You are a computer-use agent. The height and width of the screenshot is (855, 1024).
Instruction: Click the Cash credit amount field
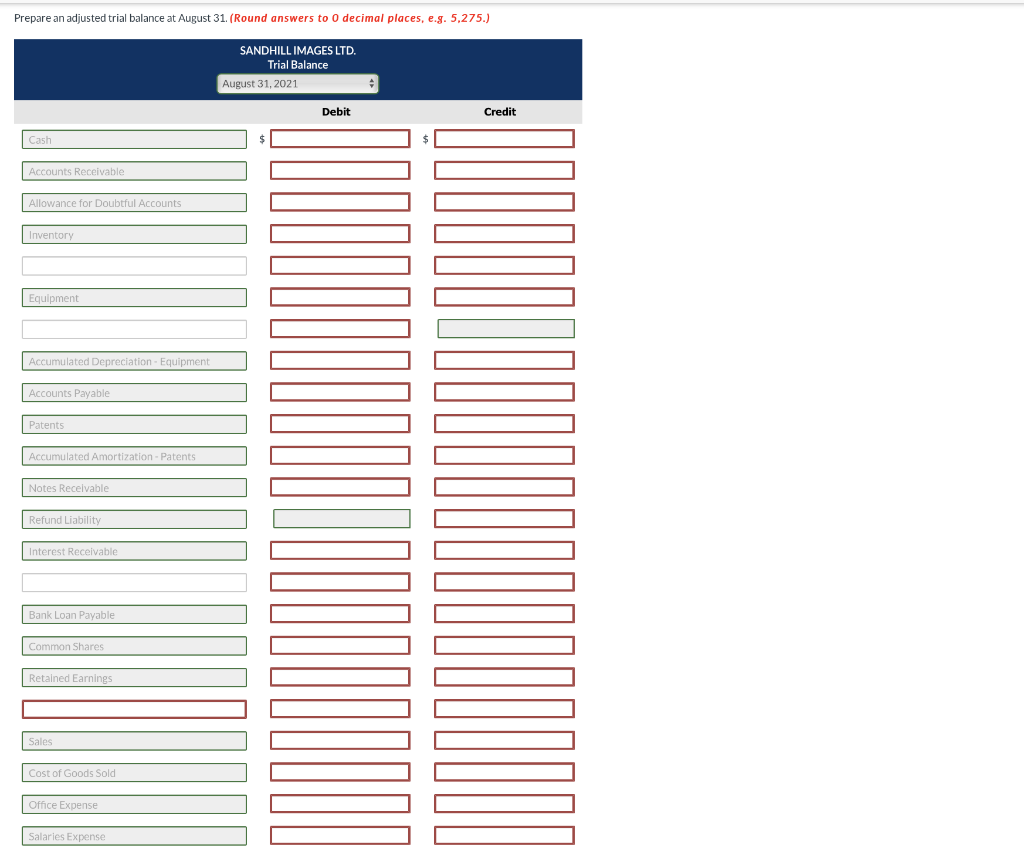tap(504, 138)
